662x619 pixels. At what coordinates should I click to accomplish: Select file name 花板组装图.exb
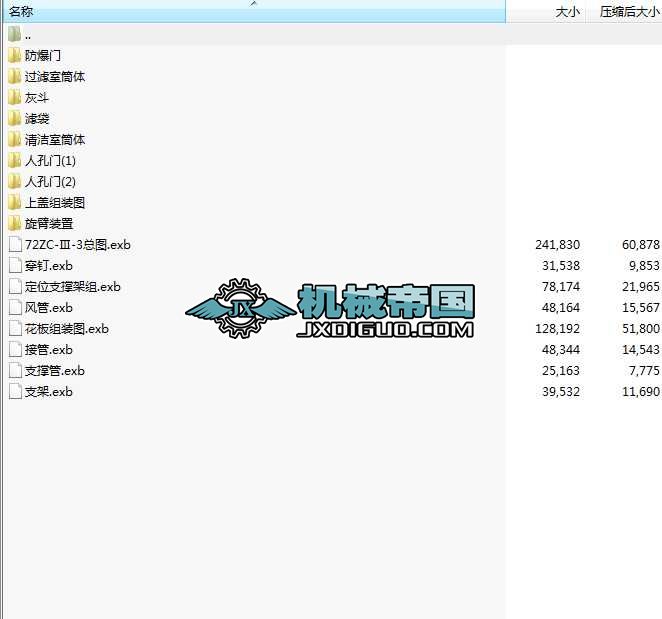(x=67, y=329)
